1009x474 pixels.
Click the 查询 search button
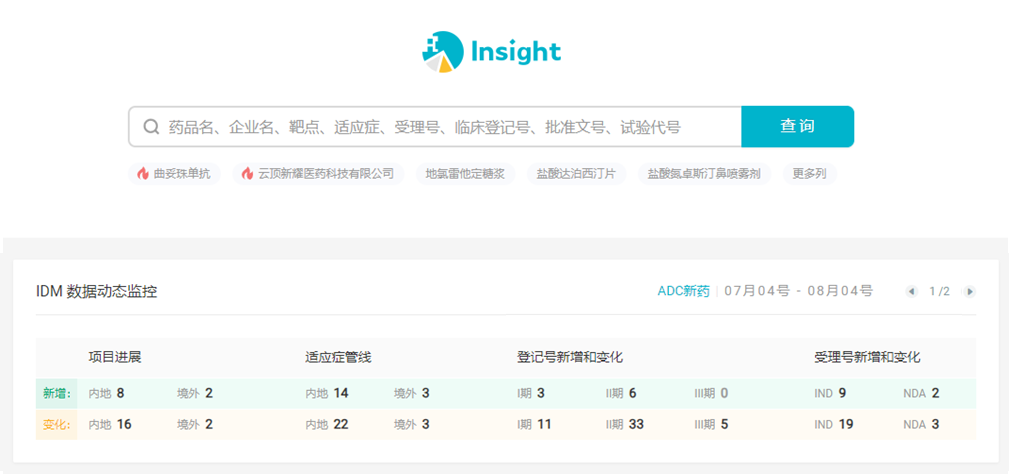798,127
